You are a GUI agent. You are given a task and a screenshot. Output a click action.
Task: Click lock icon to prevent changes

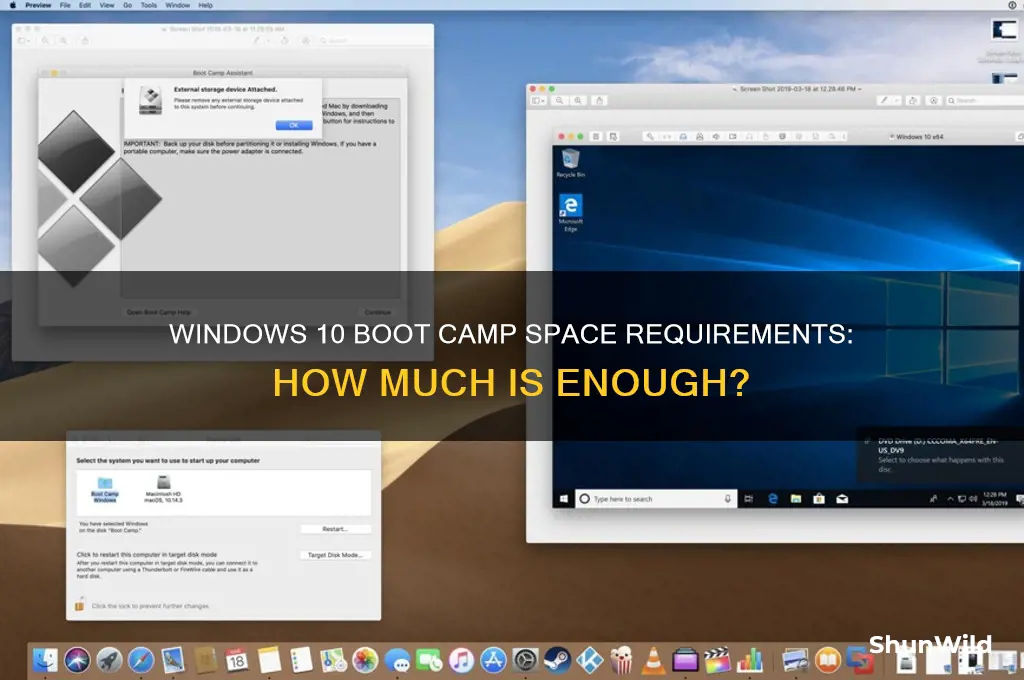pyautogui.click(x=80, y=604)
